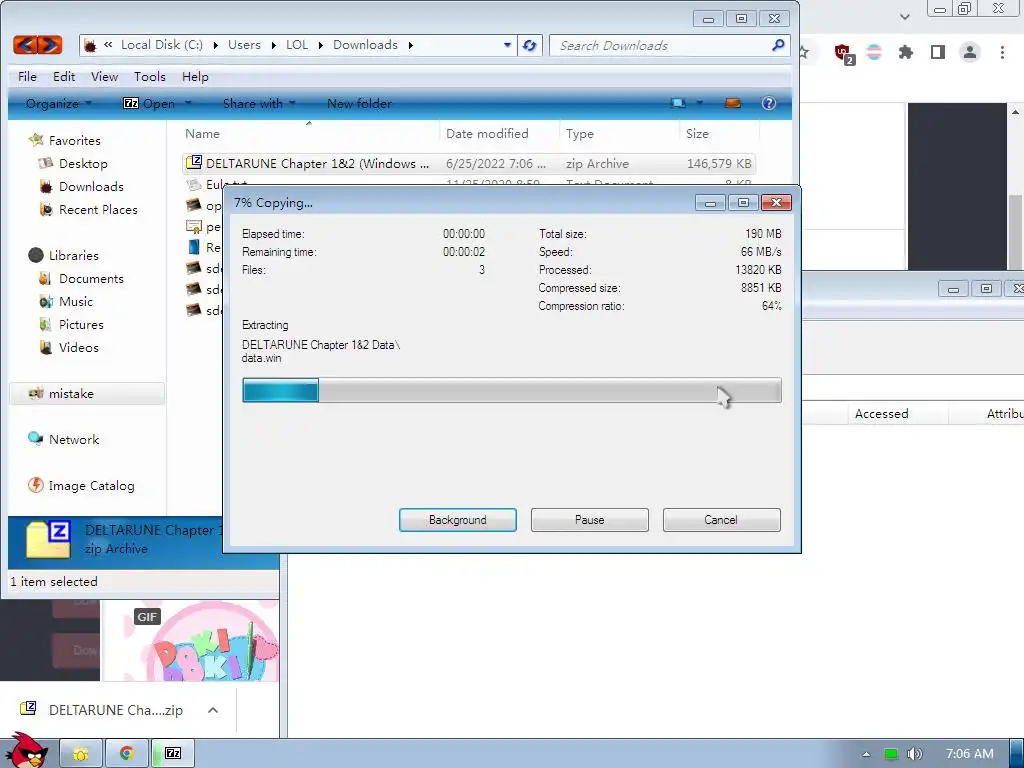Cancel the extraction

722,520
